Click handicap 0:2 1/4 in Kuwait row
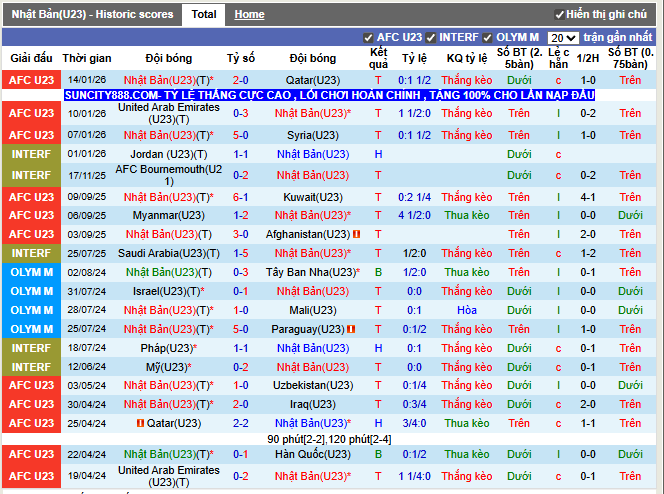The width and height of the screenshot is (664, 494). pos(414,197)
